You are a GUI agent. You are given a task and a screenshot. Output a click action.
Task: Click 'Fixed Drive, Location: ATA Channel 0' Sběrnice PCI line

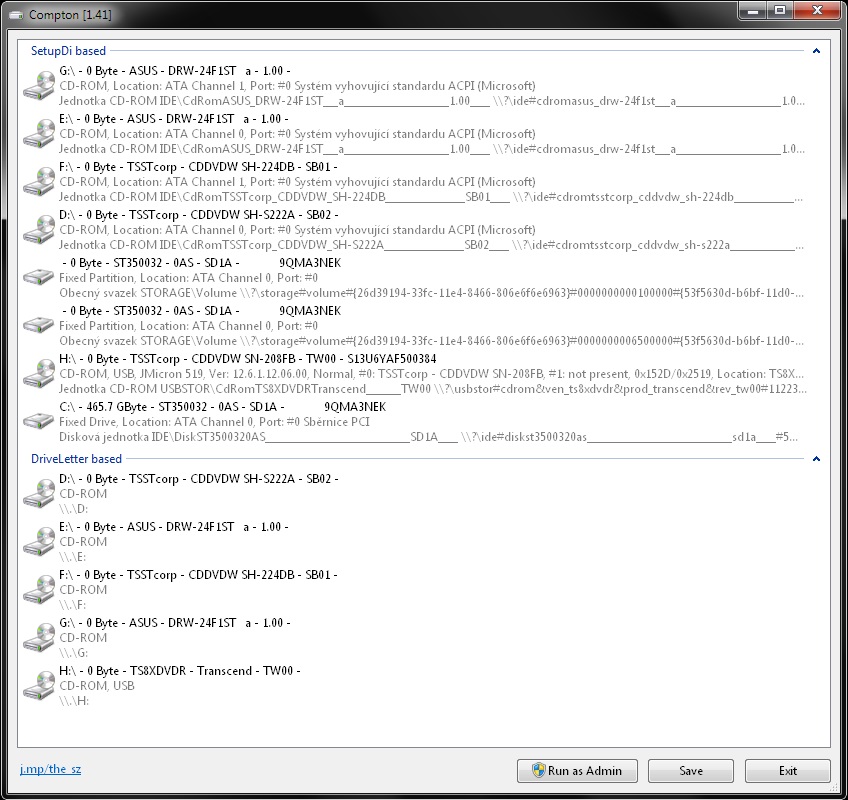pyautogui.click(x=214, y=422)
